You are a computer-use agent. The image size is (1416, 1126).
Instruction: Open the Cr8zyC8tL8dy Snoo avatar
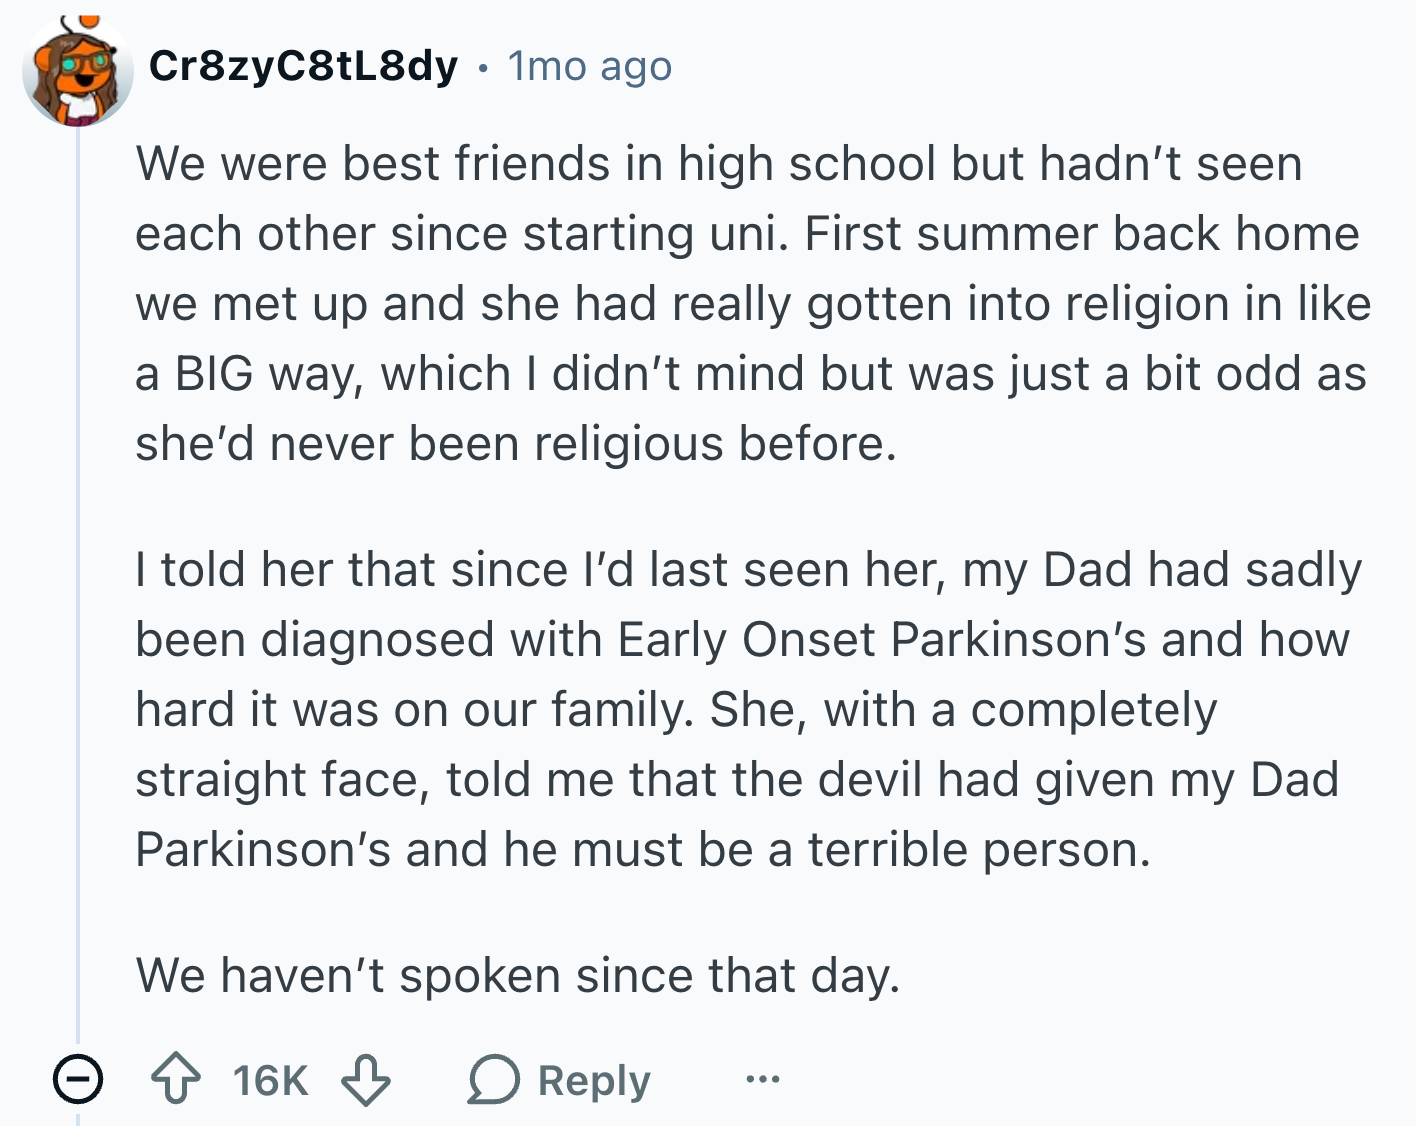78,71
